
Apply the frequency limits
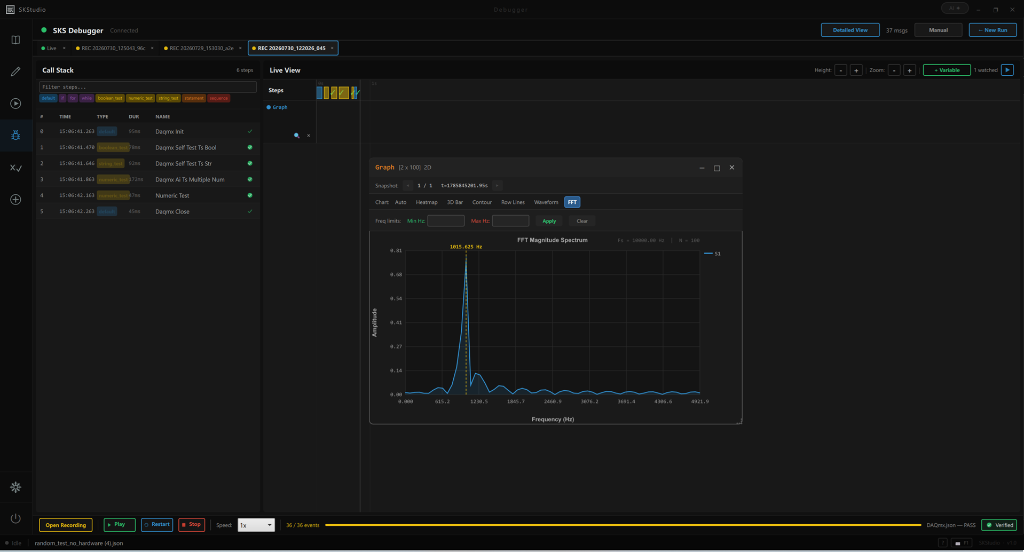[x=549, y=221]
